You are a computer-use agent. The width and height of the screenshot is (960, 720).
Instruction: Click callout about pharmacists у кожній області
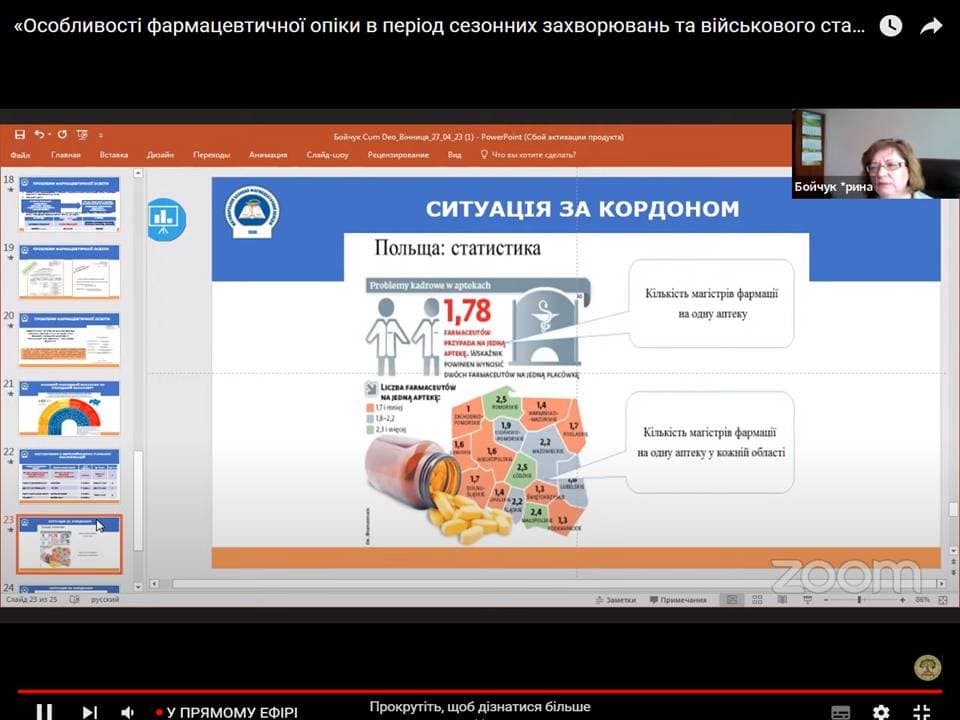[x=710, y=442]
